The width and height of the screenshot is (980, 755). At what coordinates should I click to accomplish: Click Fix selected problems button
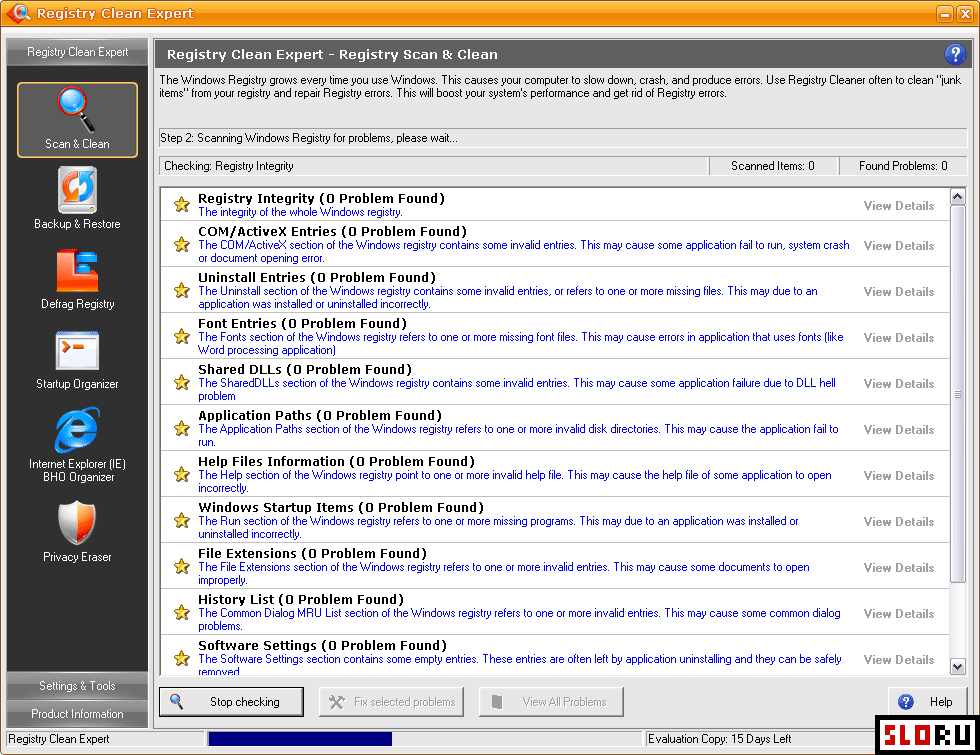tap(391, 702)
